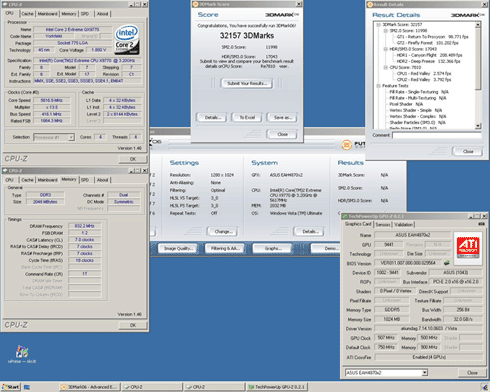Click the Result Details title bar icon

pos(369,5)
